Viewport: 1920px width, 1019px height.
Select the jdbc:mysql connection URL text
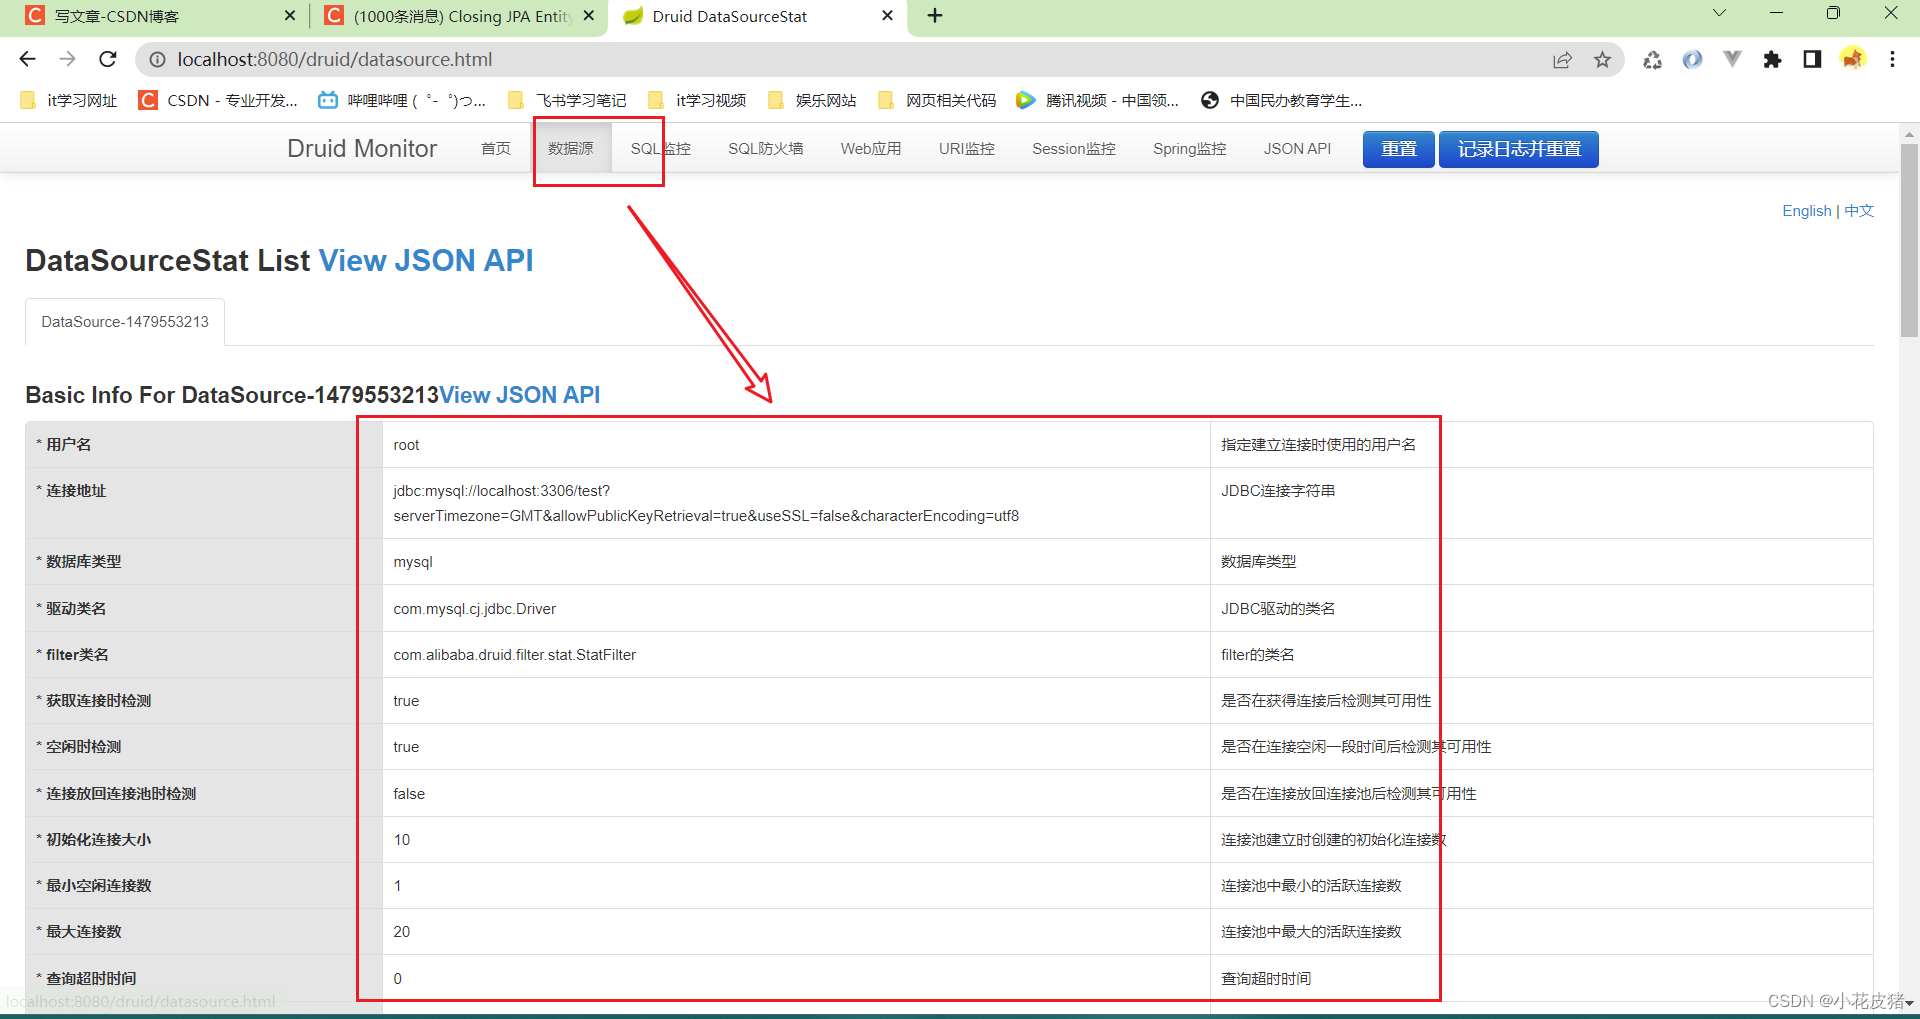point(706,503)
